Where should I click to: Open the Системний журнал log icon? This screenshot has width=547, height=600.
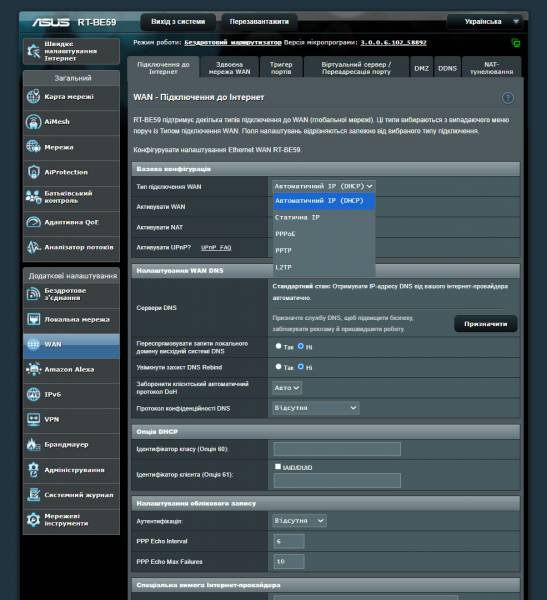[x=33, y=495]
